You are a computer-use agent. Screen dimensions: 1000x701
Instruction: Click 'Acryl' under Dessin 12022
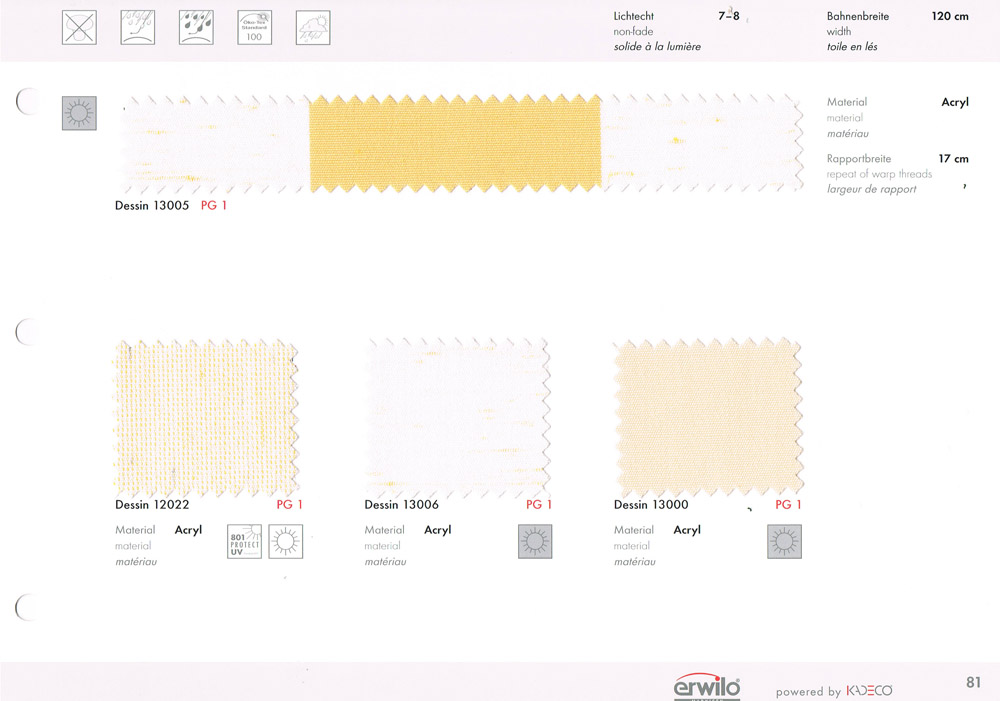188,530
